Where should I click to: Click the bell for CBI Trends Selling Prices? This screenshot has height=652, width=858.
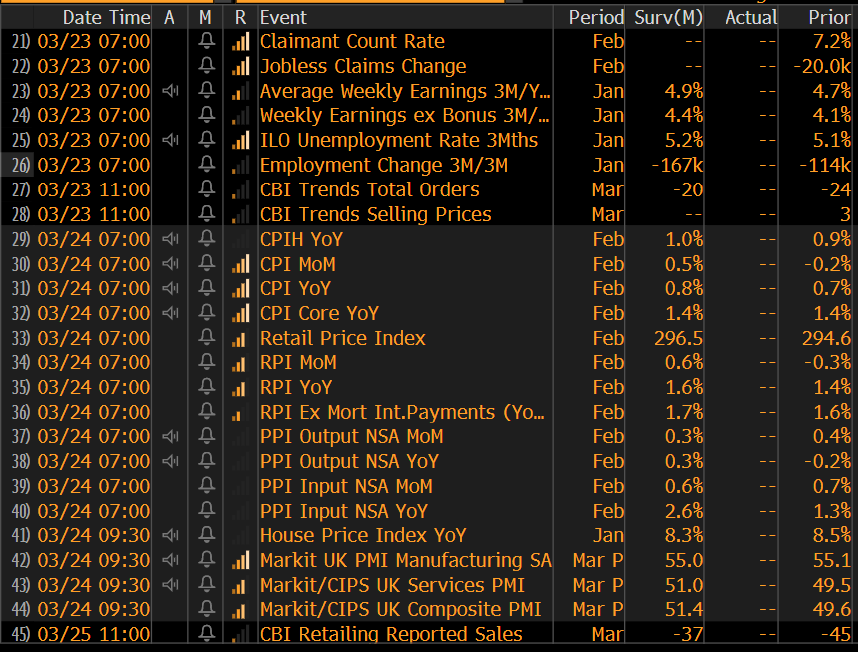[x=206, y=214]
